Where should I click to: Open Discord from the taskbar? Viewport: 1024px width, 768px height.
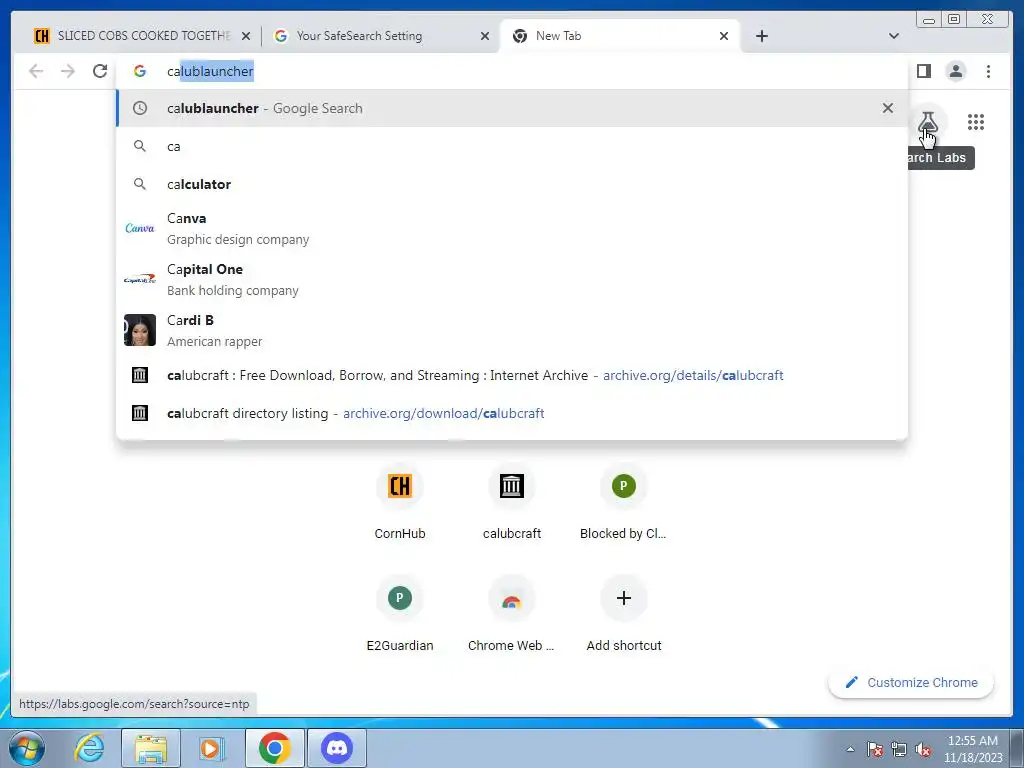coord(337,748)
